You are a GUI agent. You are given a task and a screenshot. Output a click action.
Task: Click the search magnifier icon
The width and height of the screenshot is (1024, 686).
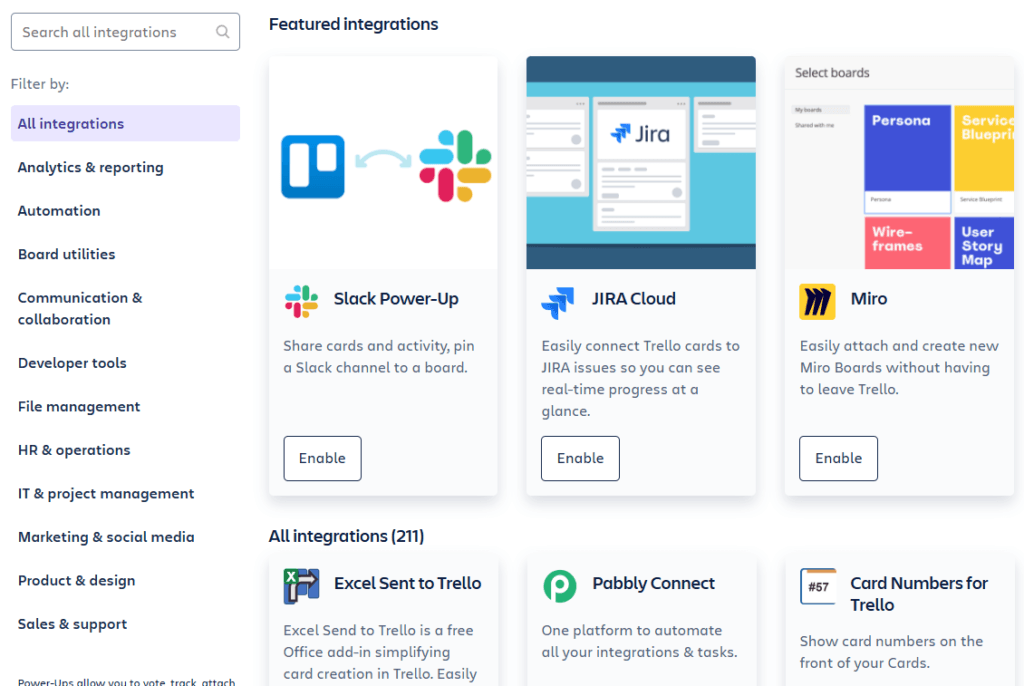coord(223,32)
